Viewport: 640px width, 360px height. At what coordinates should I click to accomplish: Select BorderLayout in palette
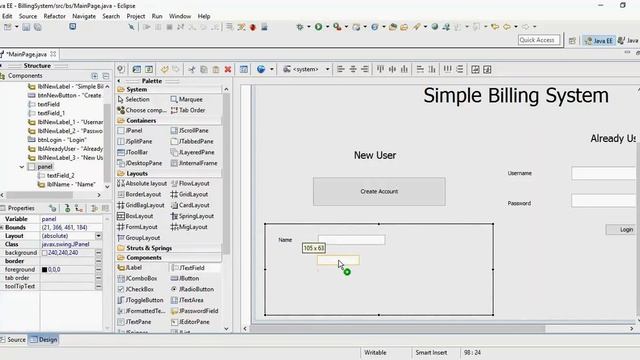pos(139,194)
